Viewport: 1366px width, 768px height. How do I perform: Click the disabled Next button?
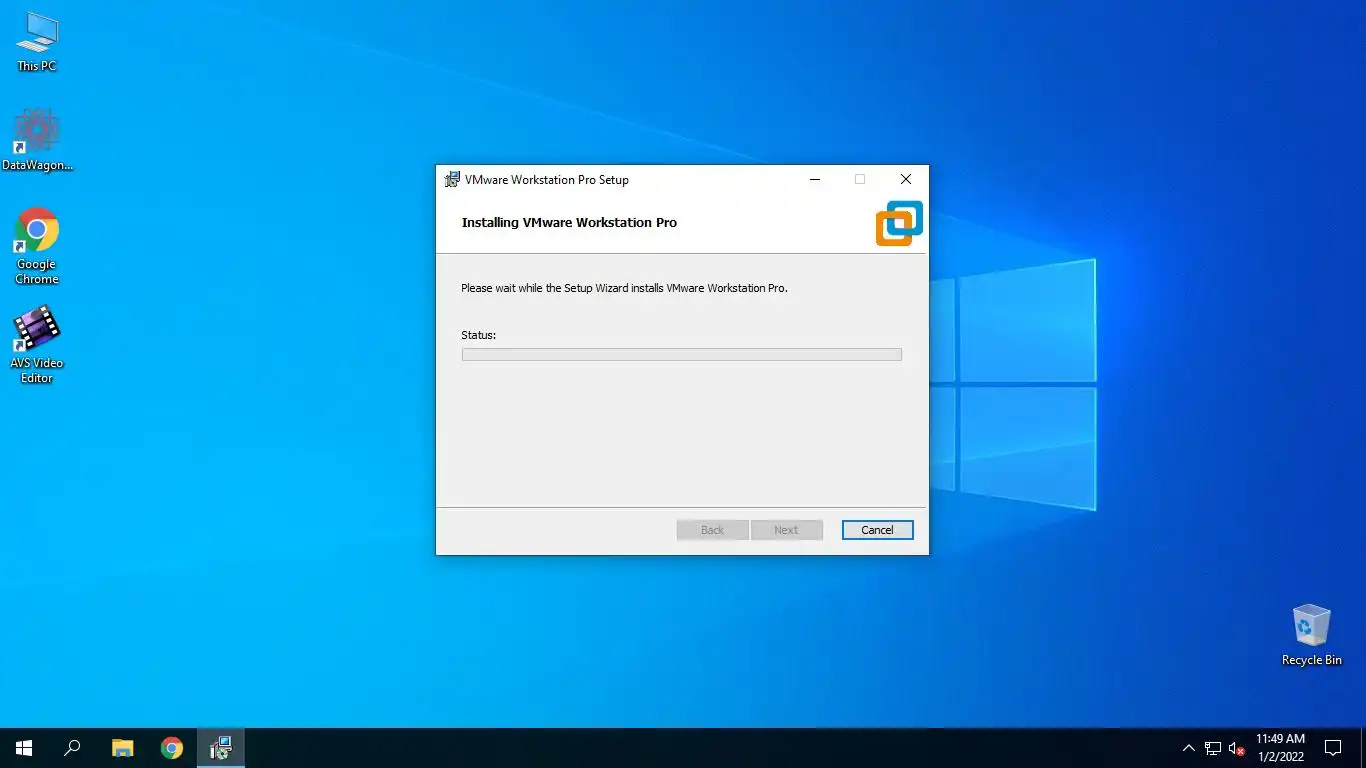point(786,530)
